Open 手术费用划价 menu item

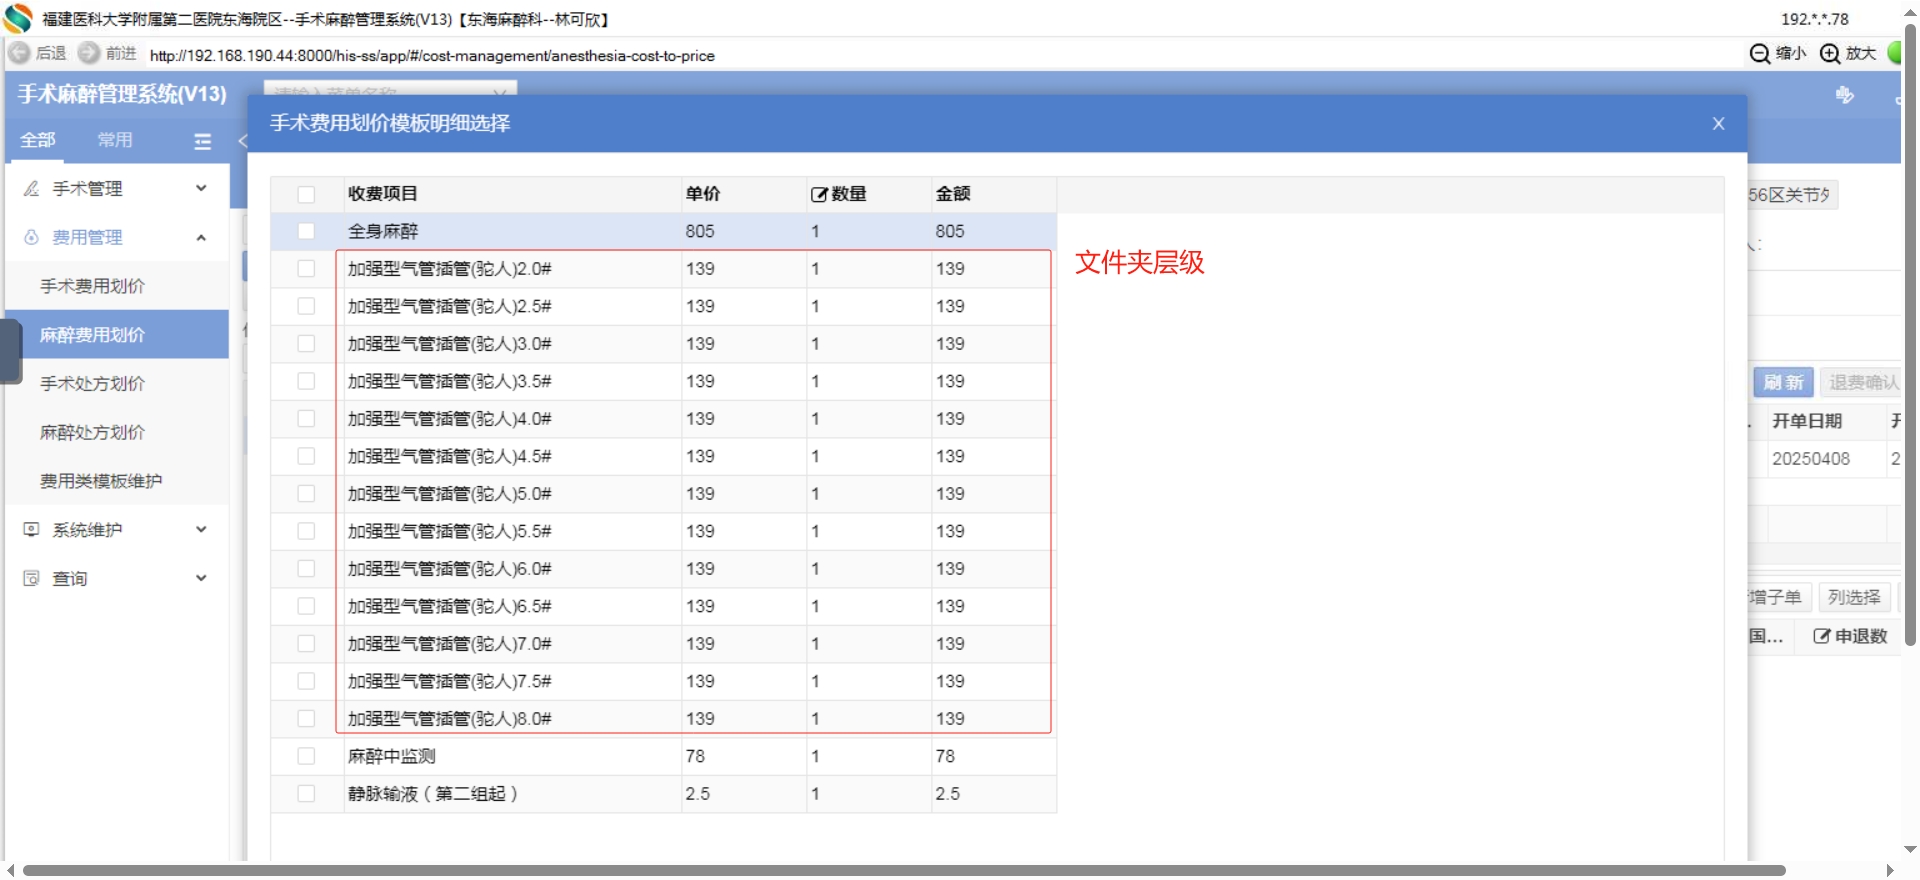118,286
